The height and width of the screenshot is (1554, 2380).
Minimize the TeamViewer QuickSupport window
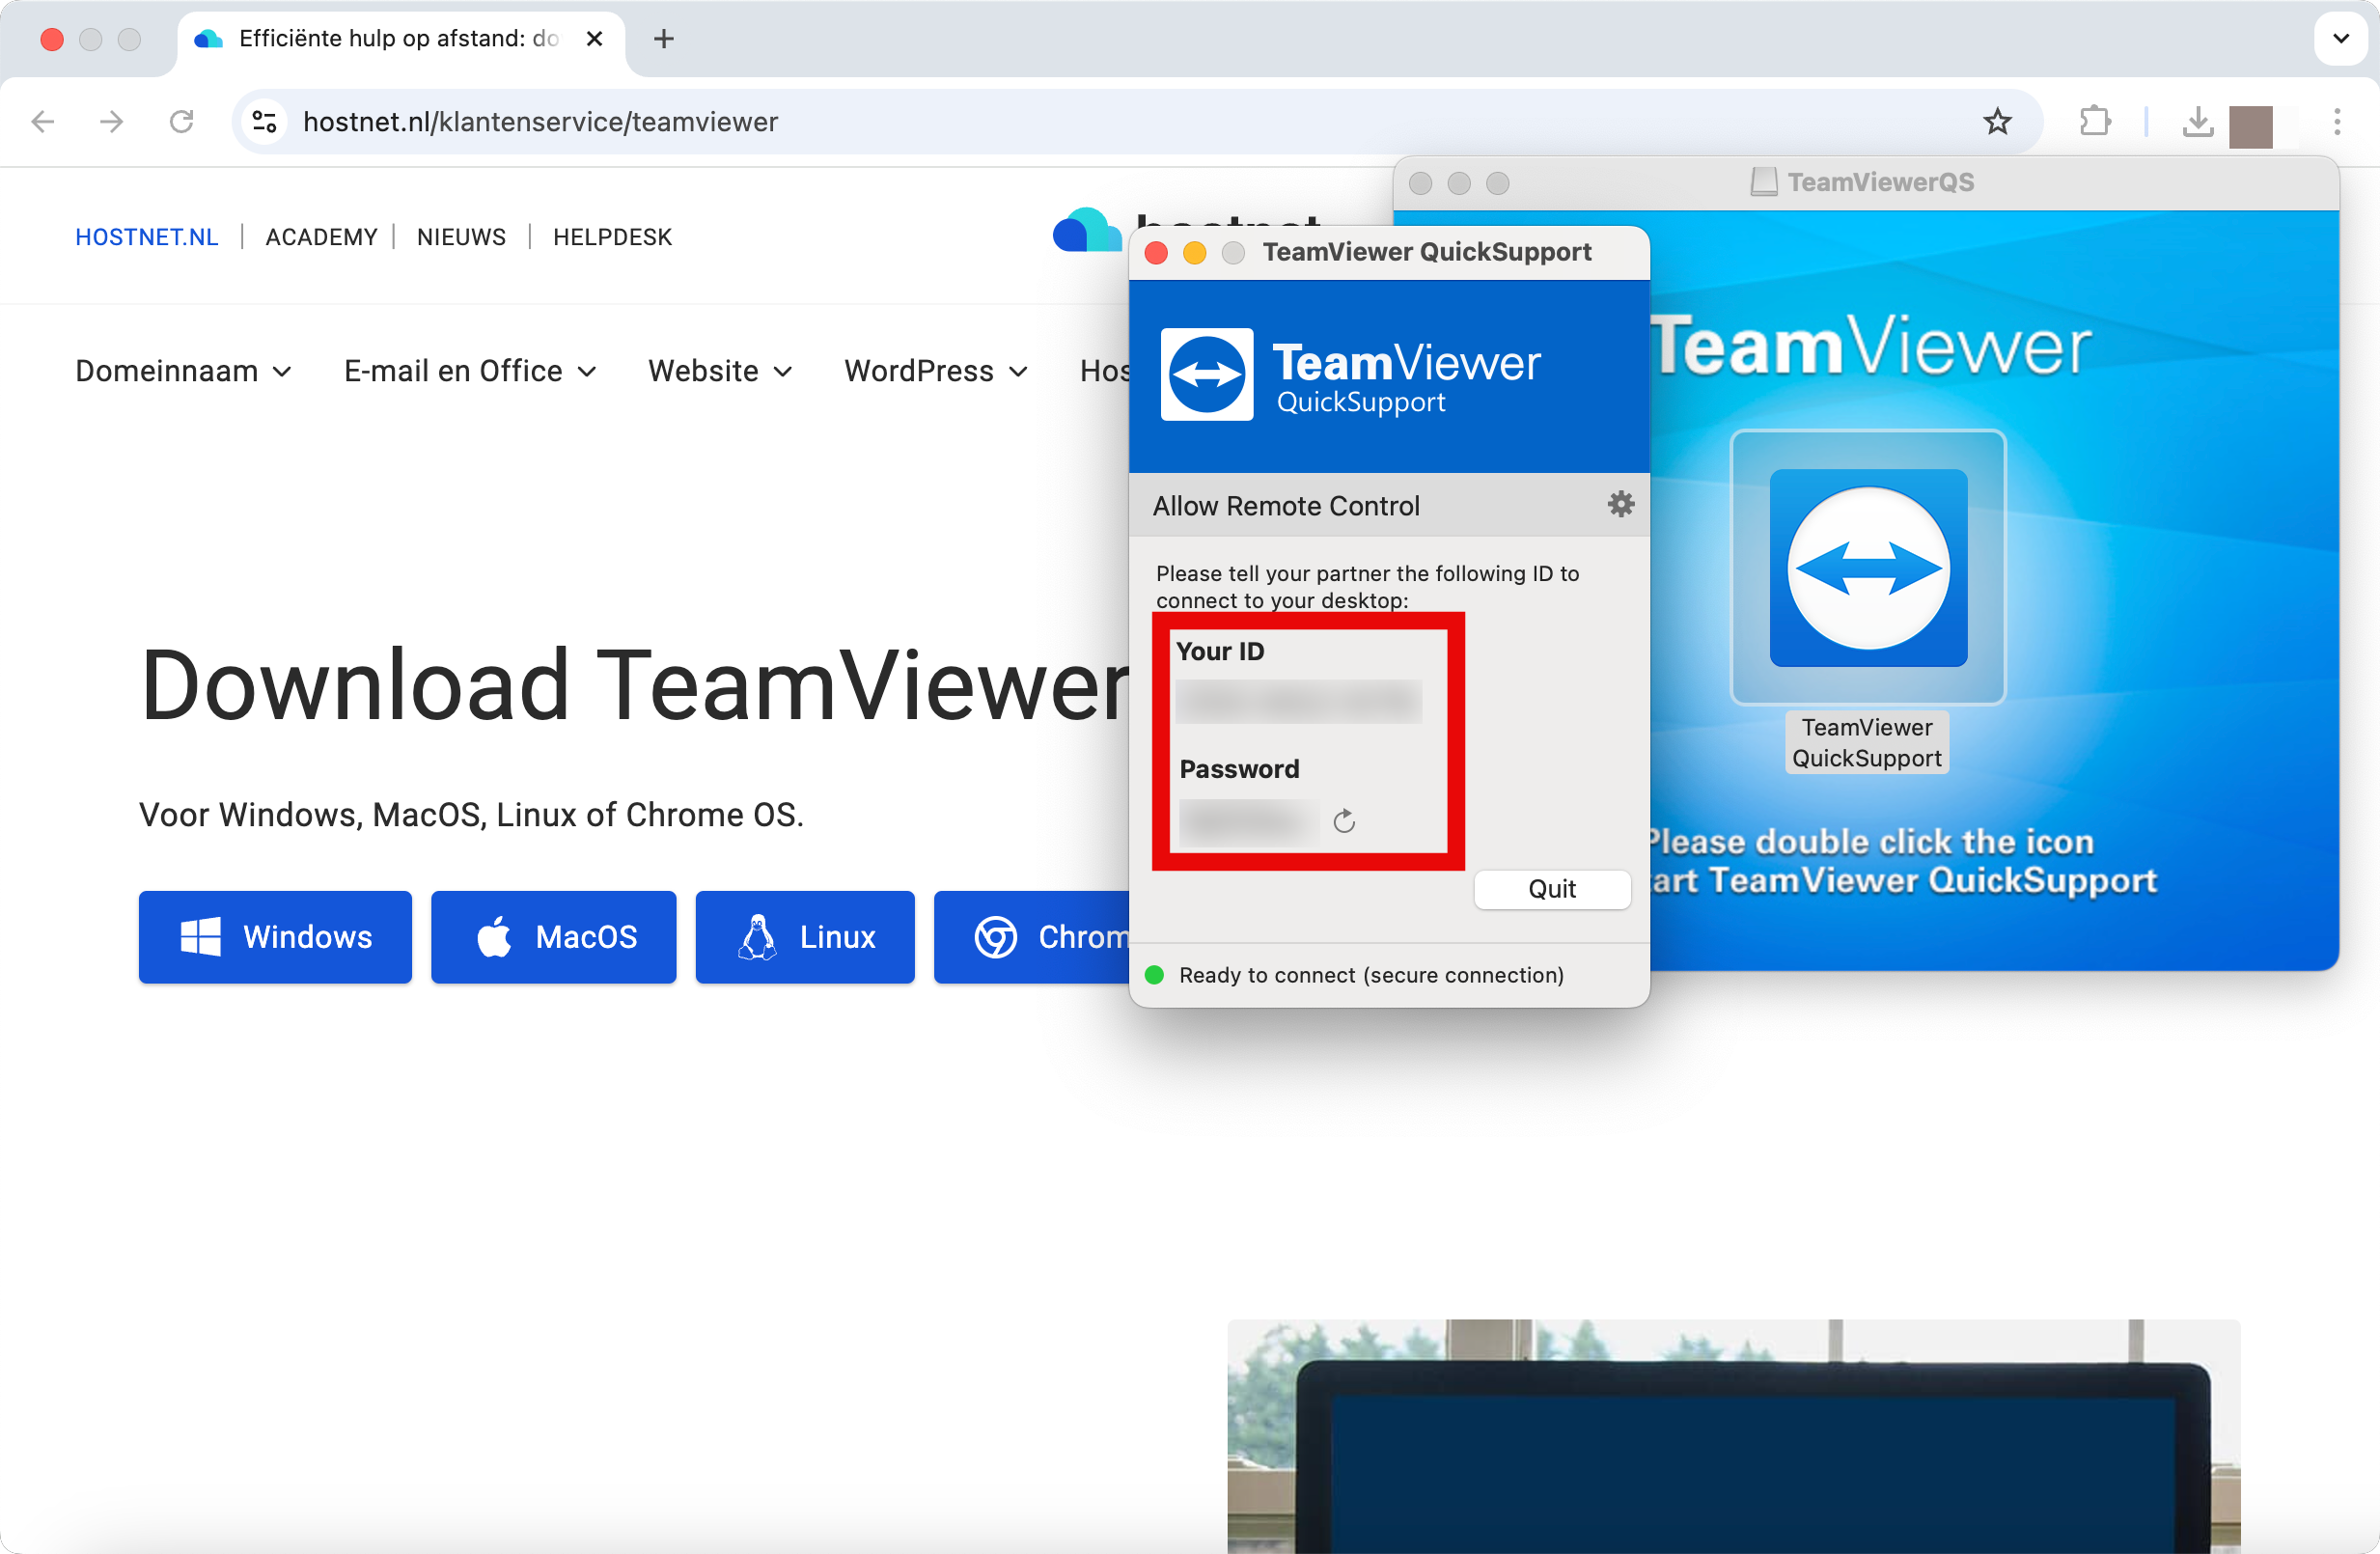pos(1194,252)
